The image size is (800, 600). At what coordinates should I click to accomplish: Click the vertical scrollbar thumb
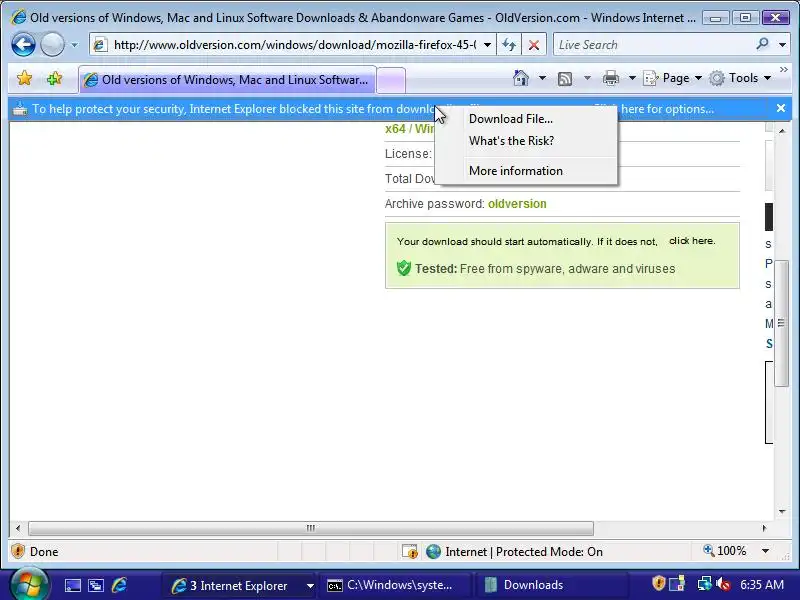click(x=782, y=322)
